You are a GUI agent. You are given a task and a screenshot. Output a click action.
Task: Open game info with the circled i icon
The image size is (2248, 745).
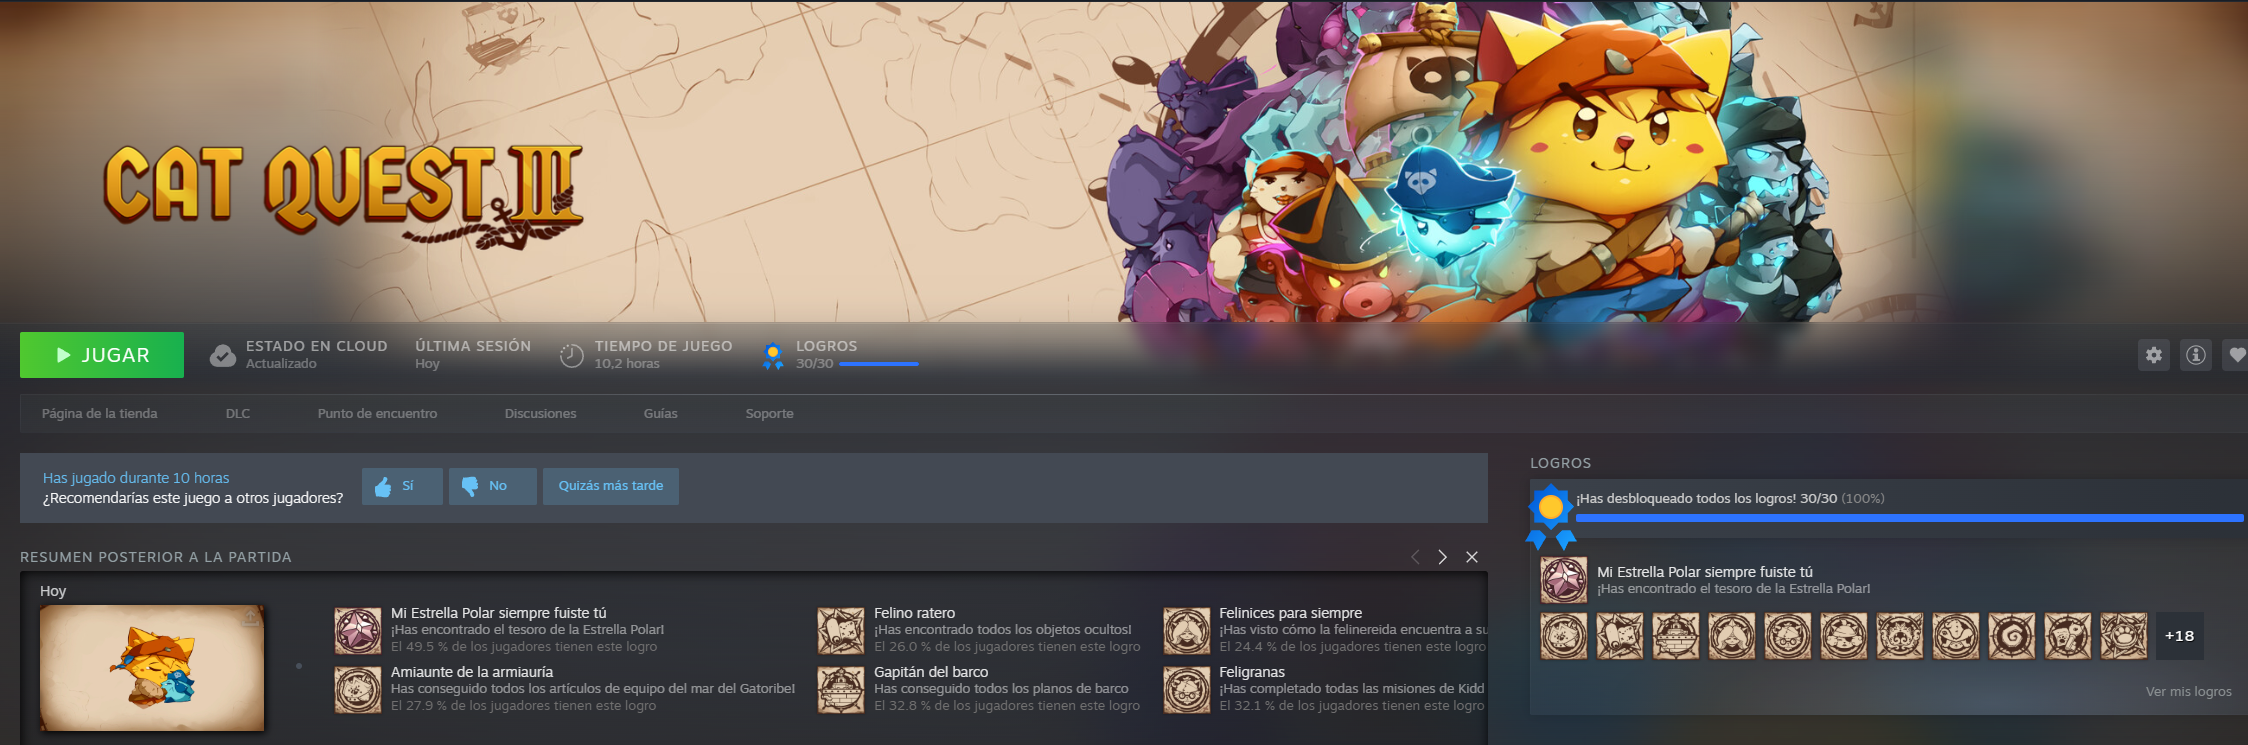click(x=2196, y=355)
